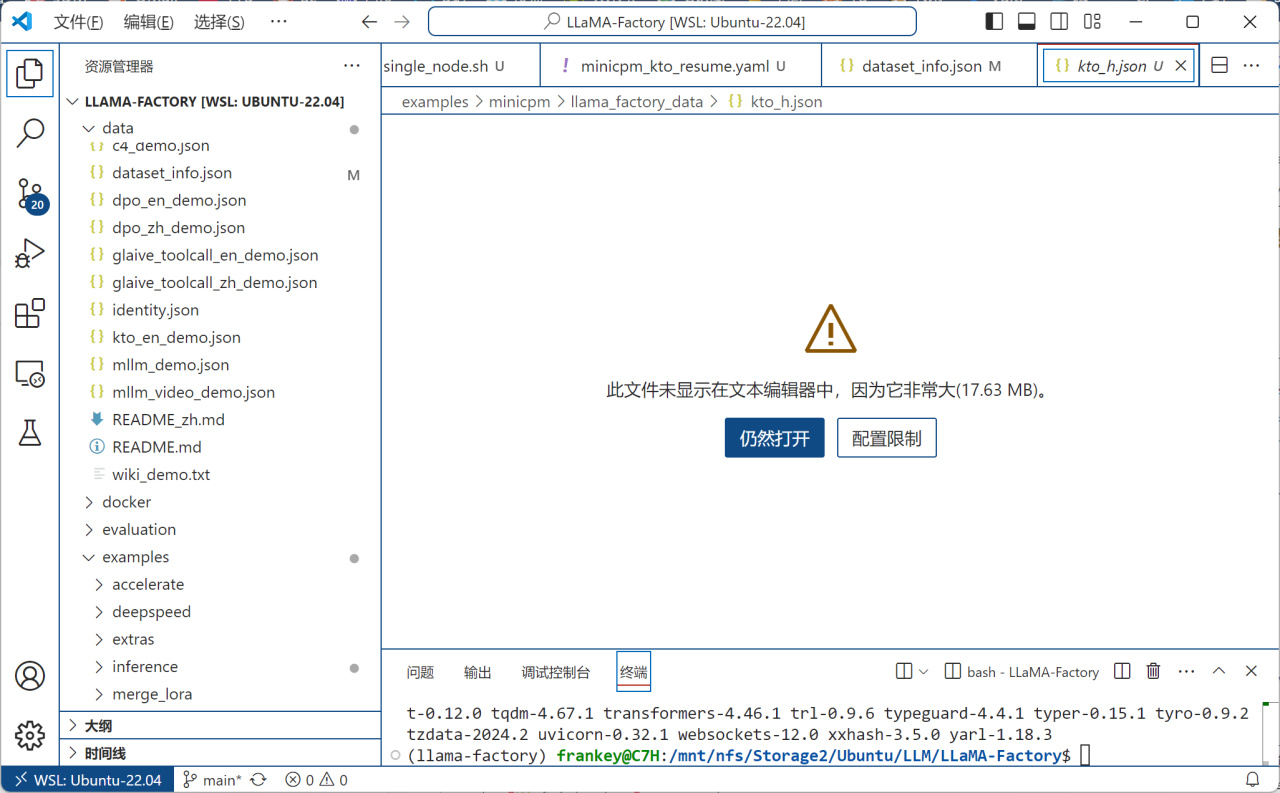Open the Manage gear menu
The image size is (1280, 793).
click(30, 735)
